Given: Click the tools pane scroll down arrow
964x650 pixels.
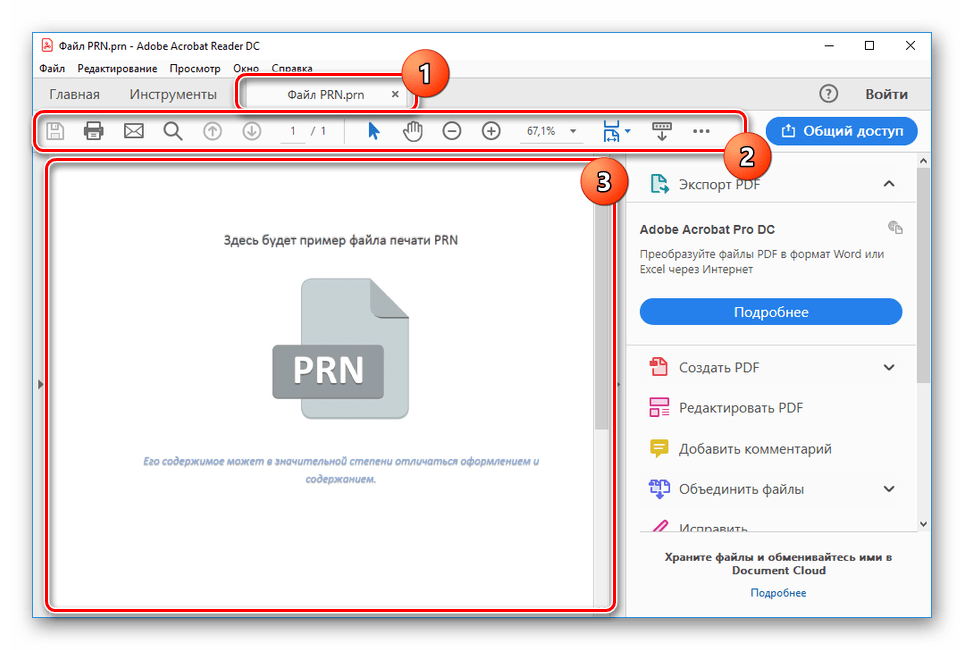Looking at the screenshot, I should (923, 524).
